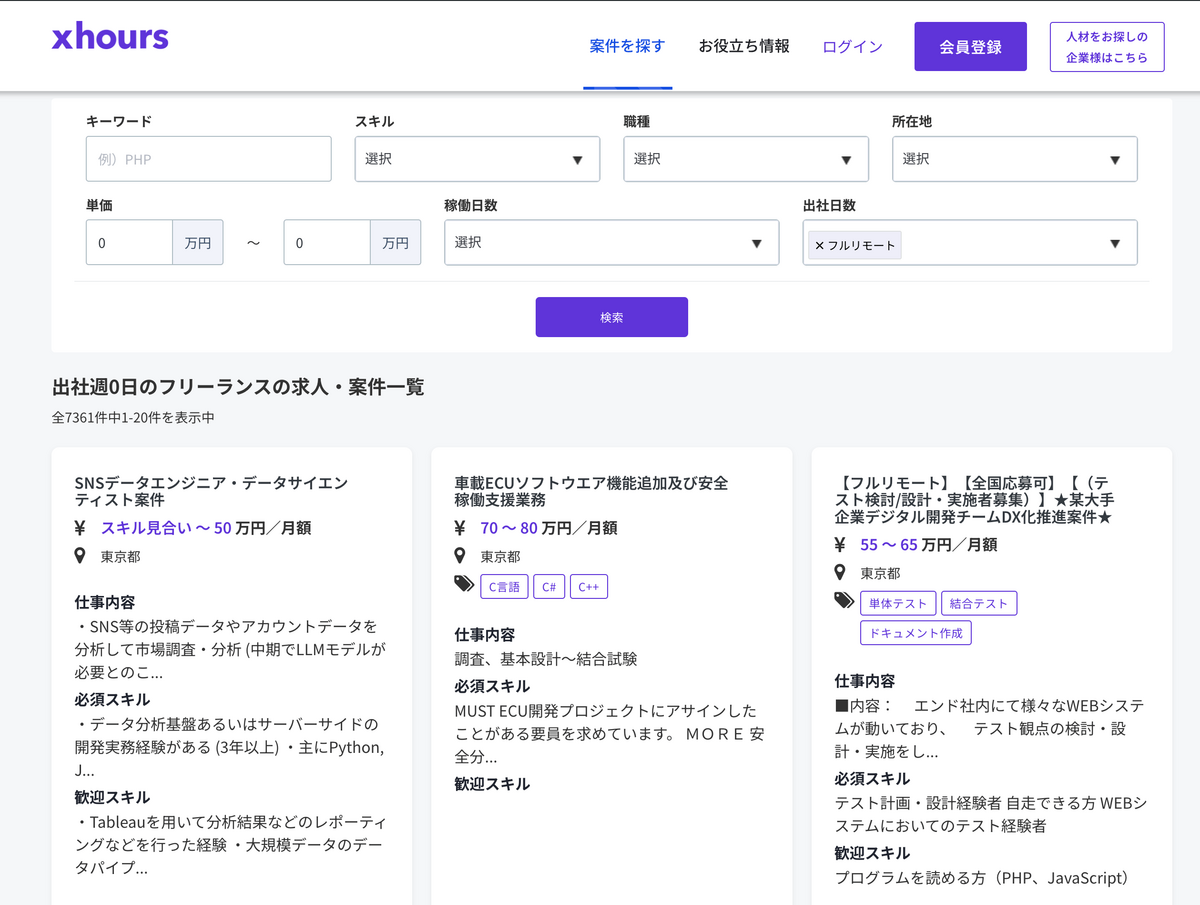The height and width of the screenshot is (905, 1200).
Task: Open the スキル dropdown
Action: tap(477, 159)
